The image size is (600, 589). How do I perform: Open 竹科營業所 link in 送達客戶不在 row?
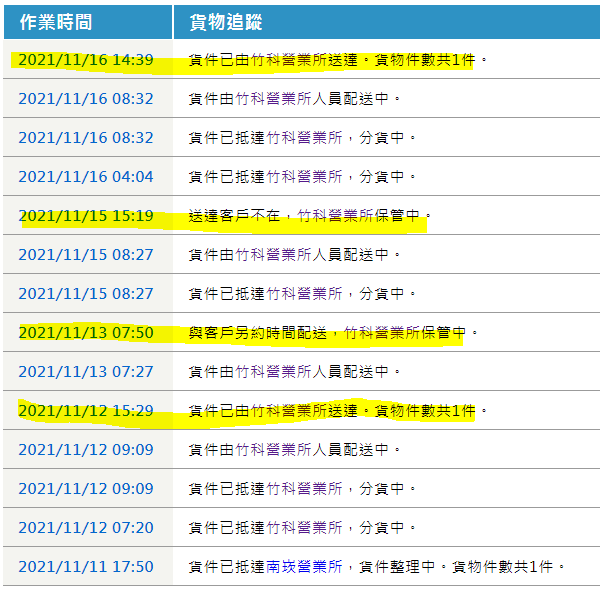(x=336, y=216)
